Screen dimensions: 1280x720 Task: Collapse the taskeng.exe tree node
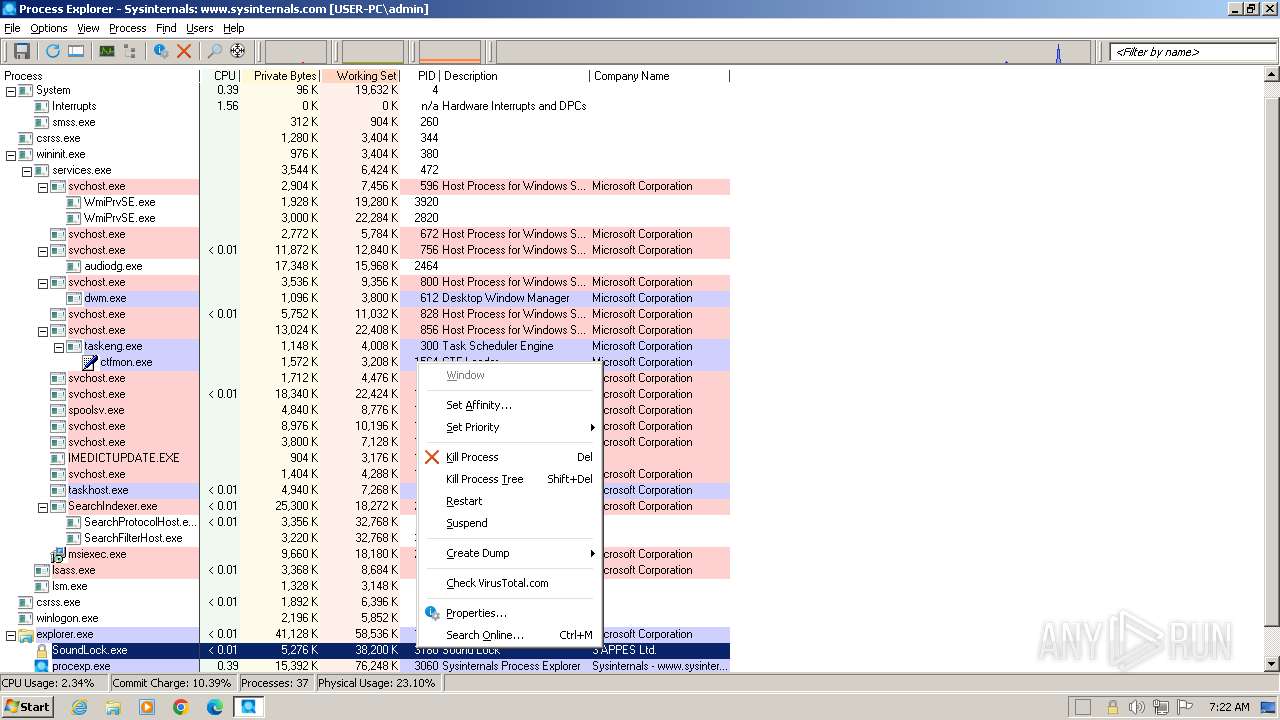59,346
